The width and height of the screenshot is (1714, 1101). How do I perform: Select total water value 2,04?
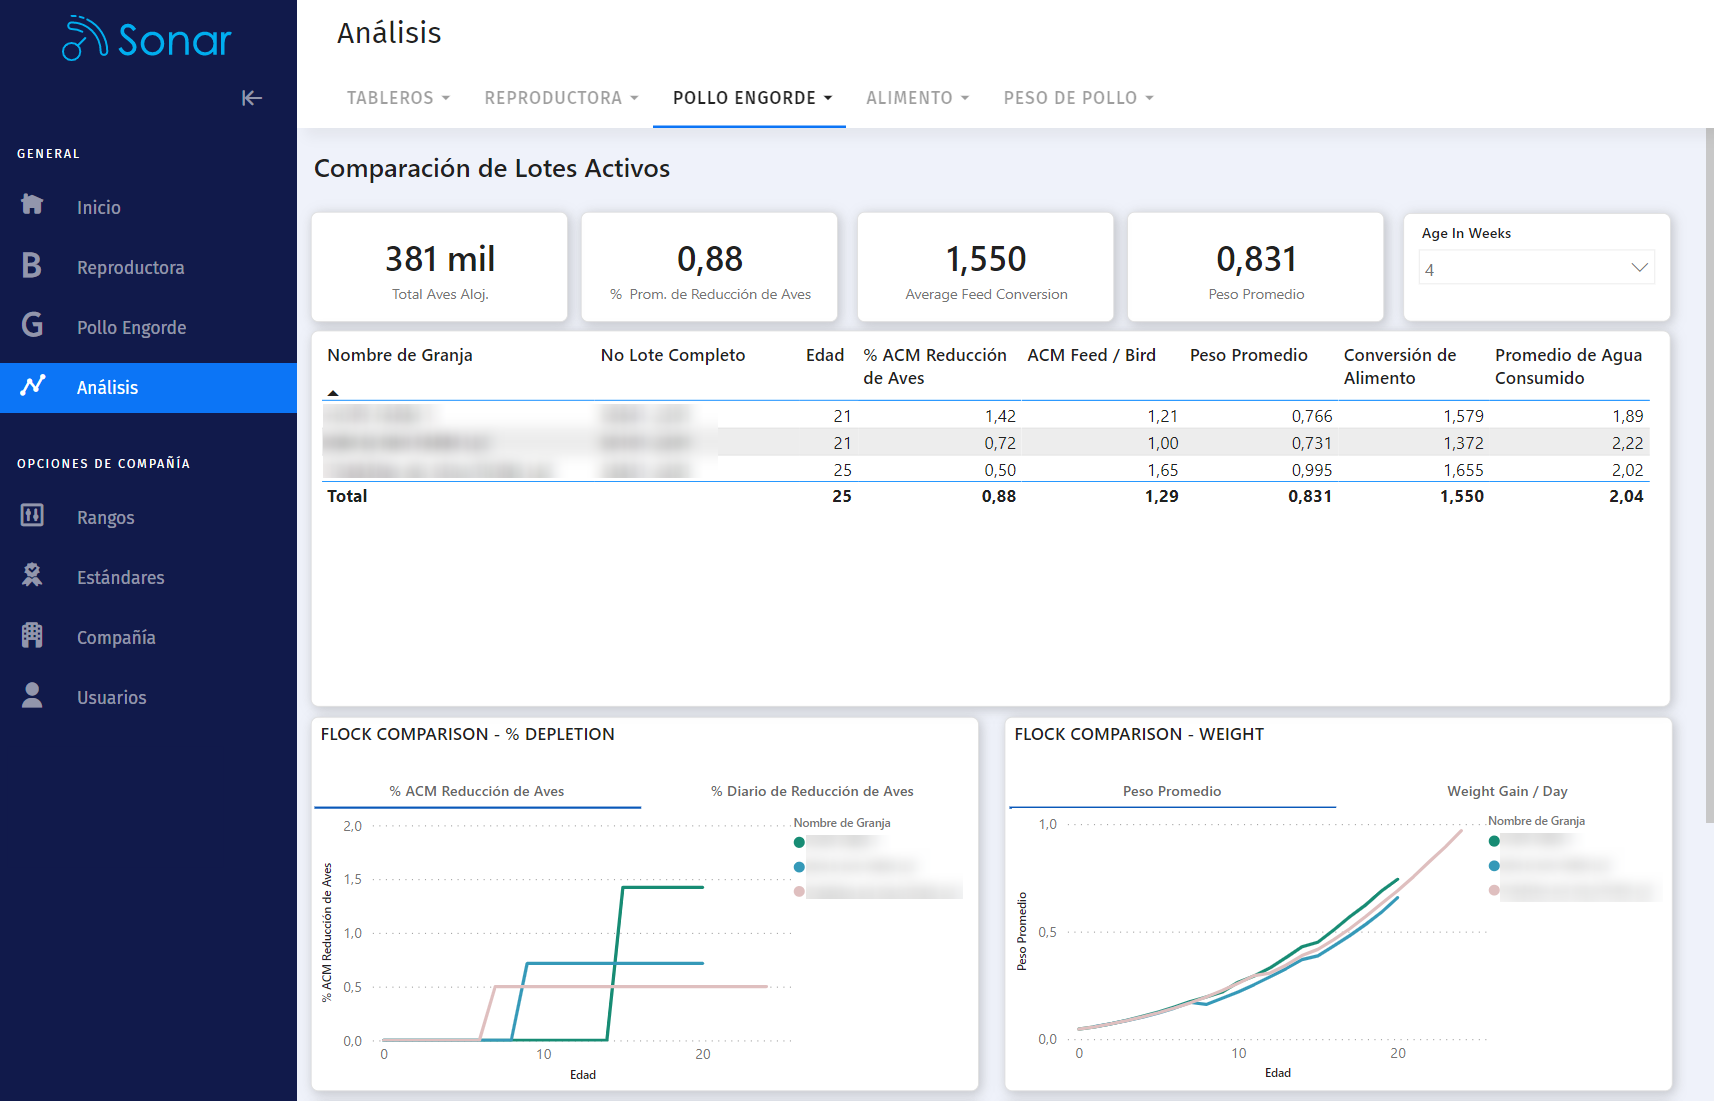pyautogui.click(x=1626, y=496)
